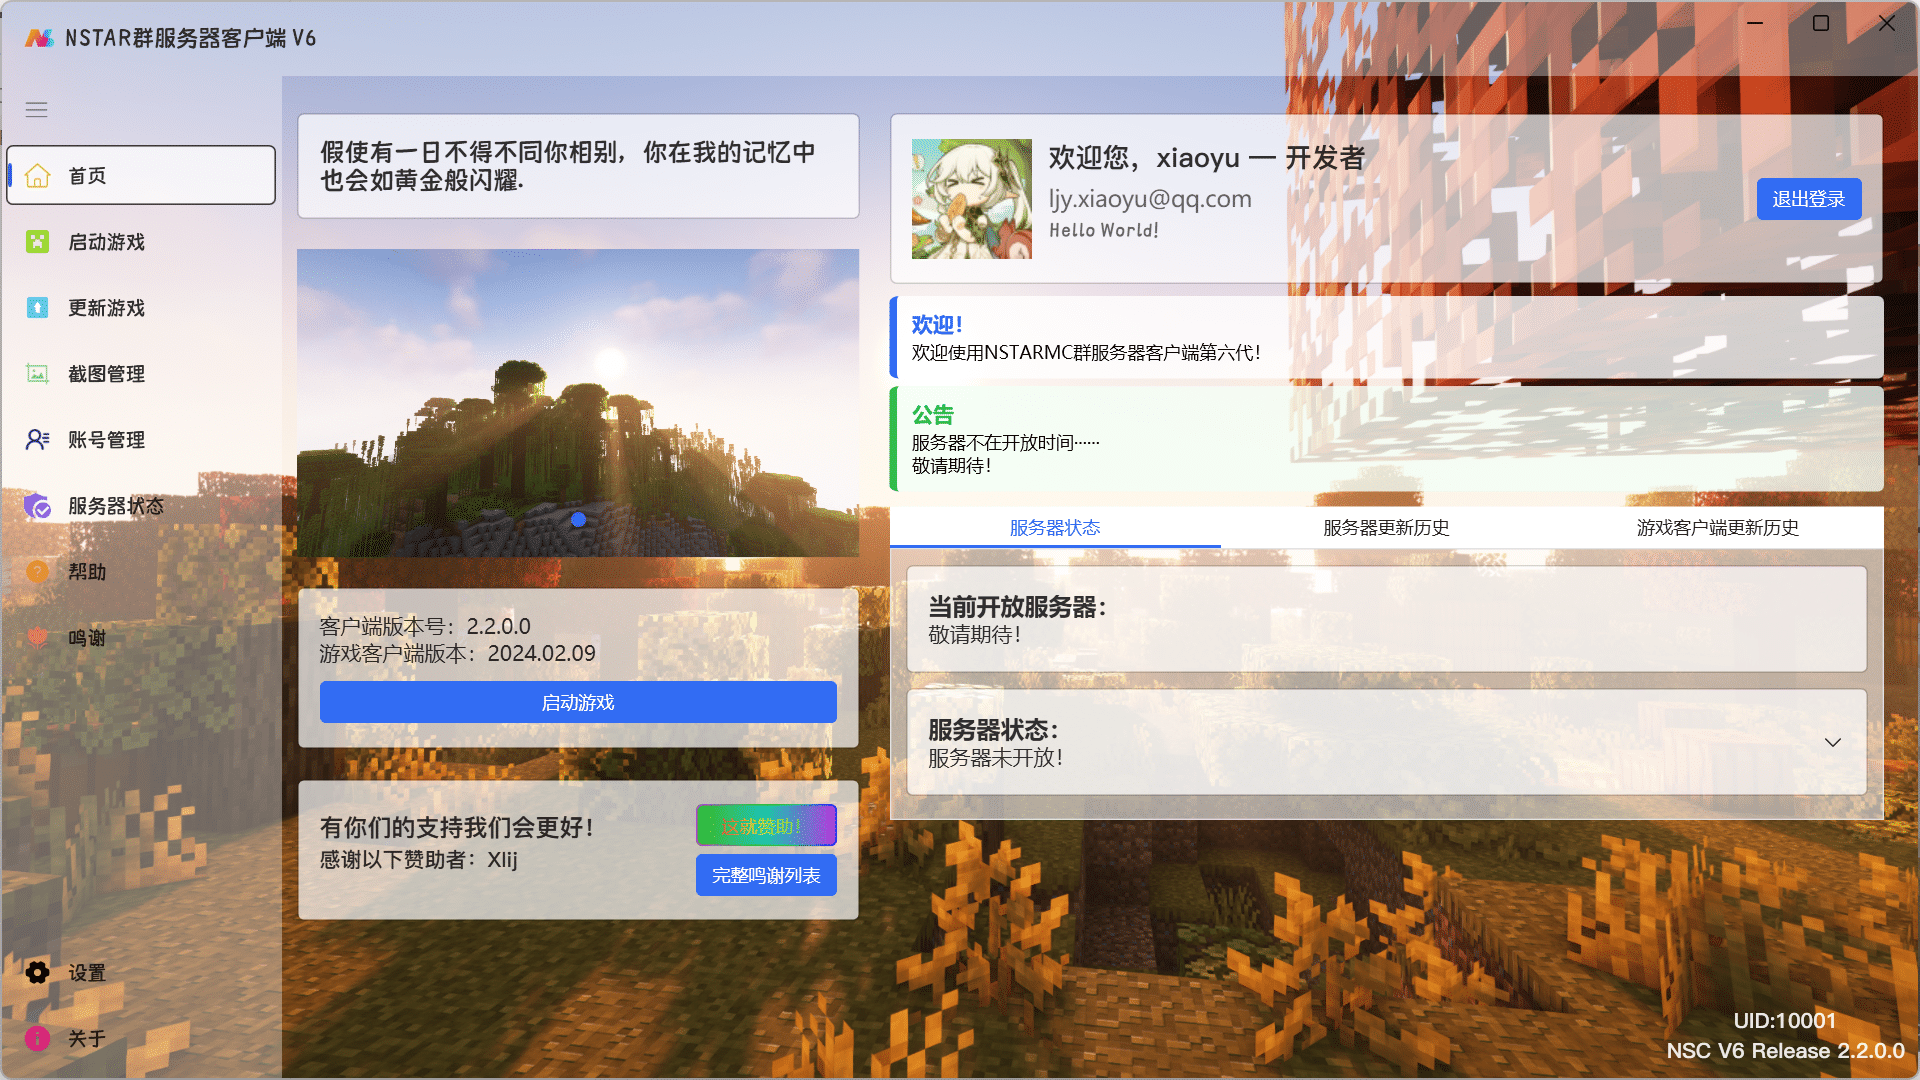Maximize the NSTAR client window
This screenshot has height=1080, width=1920.
[1821, 23]
